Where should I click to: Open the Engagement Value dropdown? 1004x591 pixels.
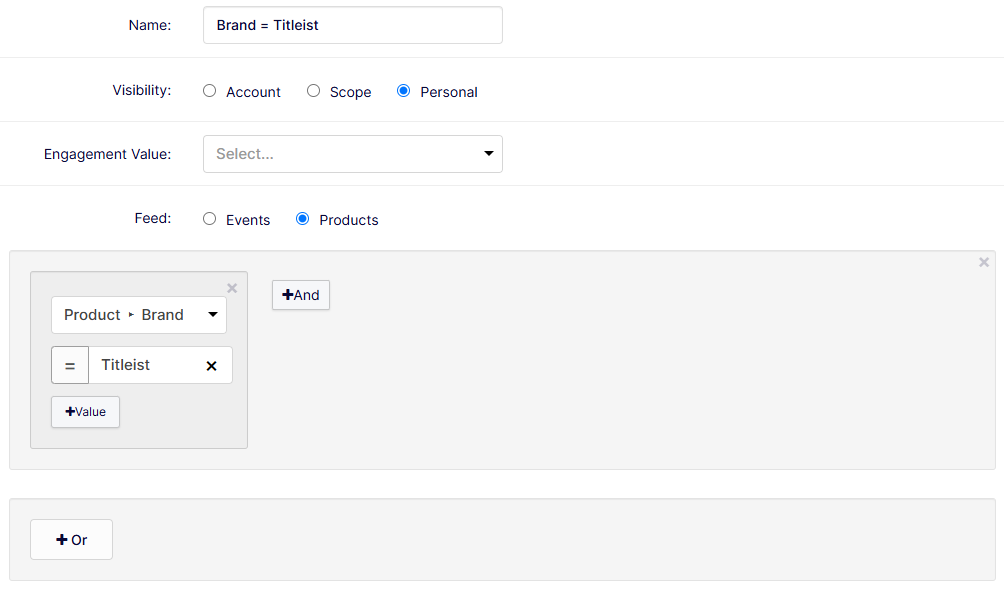click(x=352, y=154)
